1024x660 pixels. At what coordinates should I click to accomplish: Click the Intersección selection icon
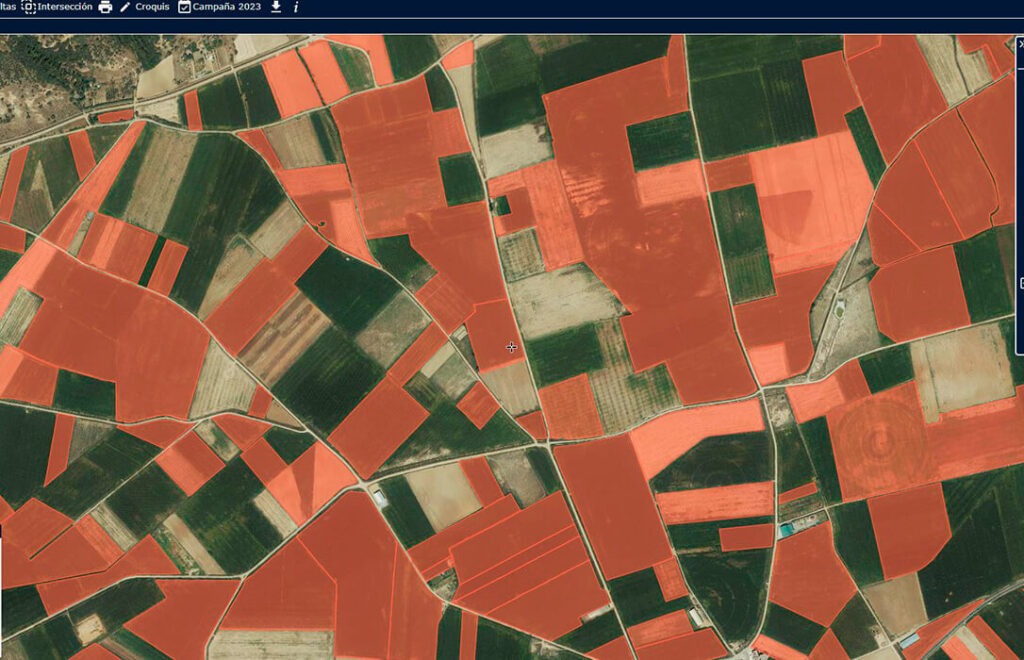[x=29, y=7]
